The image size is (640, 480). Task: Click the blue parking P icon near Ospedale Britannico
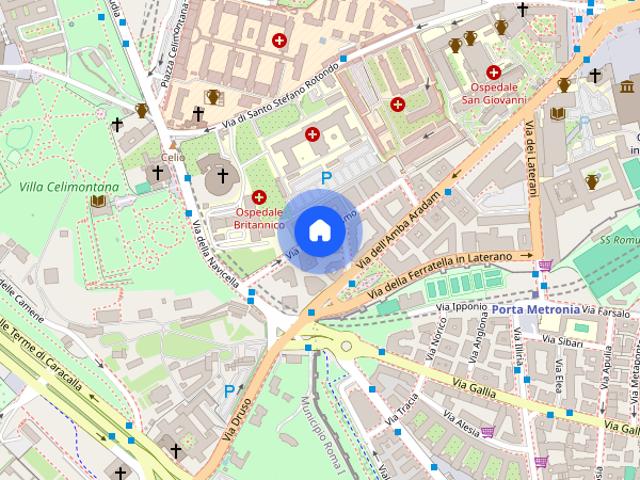click(x=326, y=178)
